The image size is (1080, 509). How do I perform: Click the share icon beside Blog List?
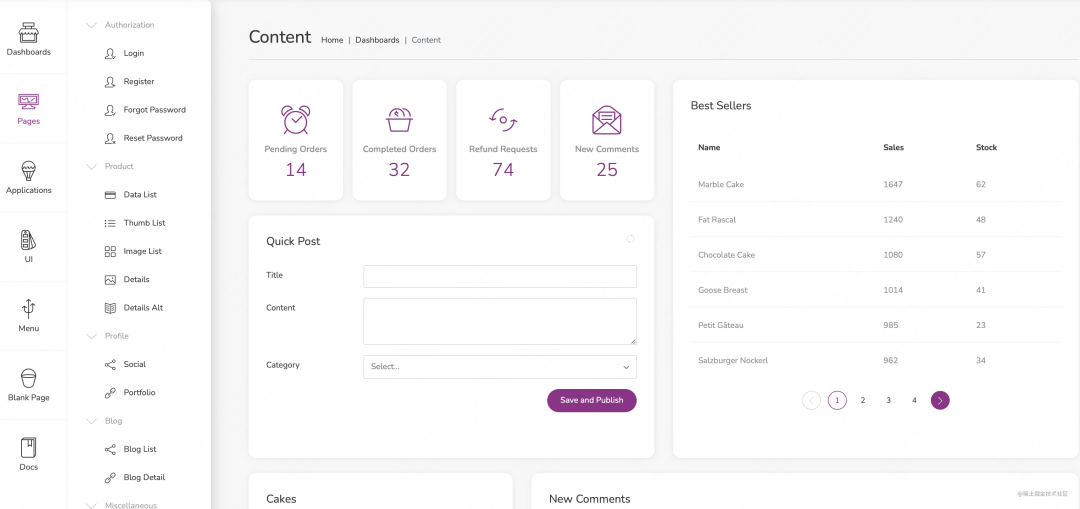coord(110,449)
